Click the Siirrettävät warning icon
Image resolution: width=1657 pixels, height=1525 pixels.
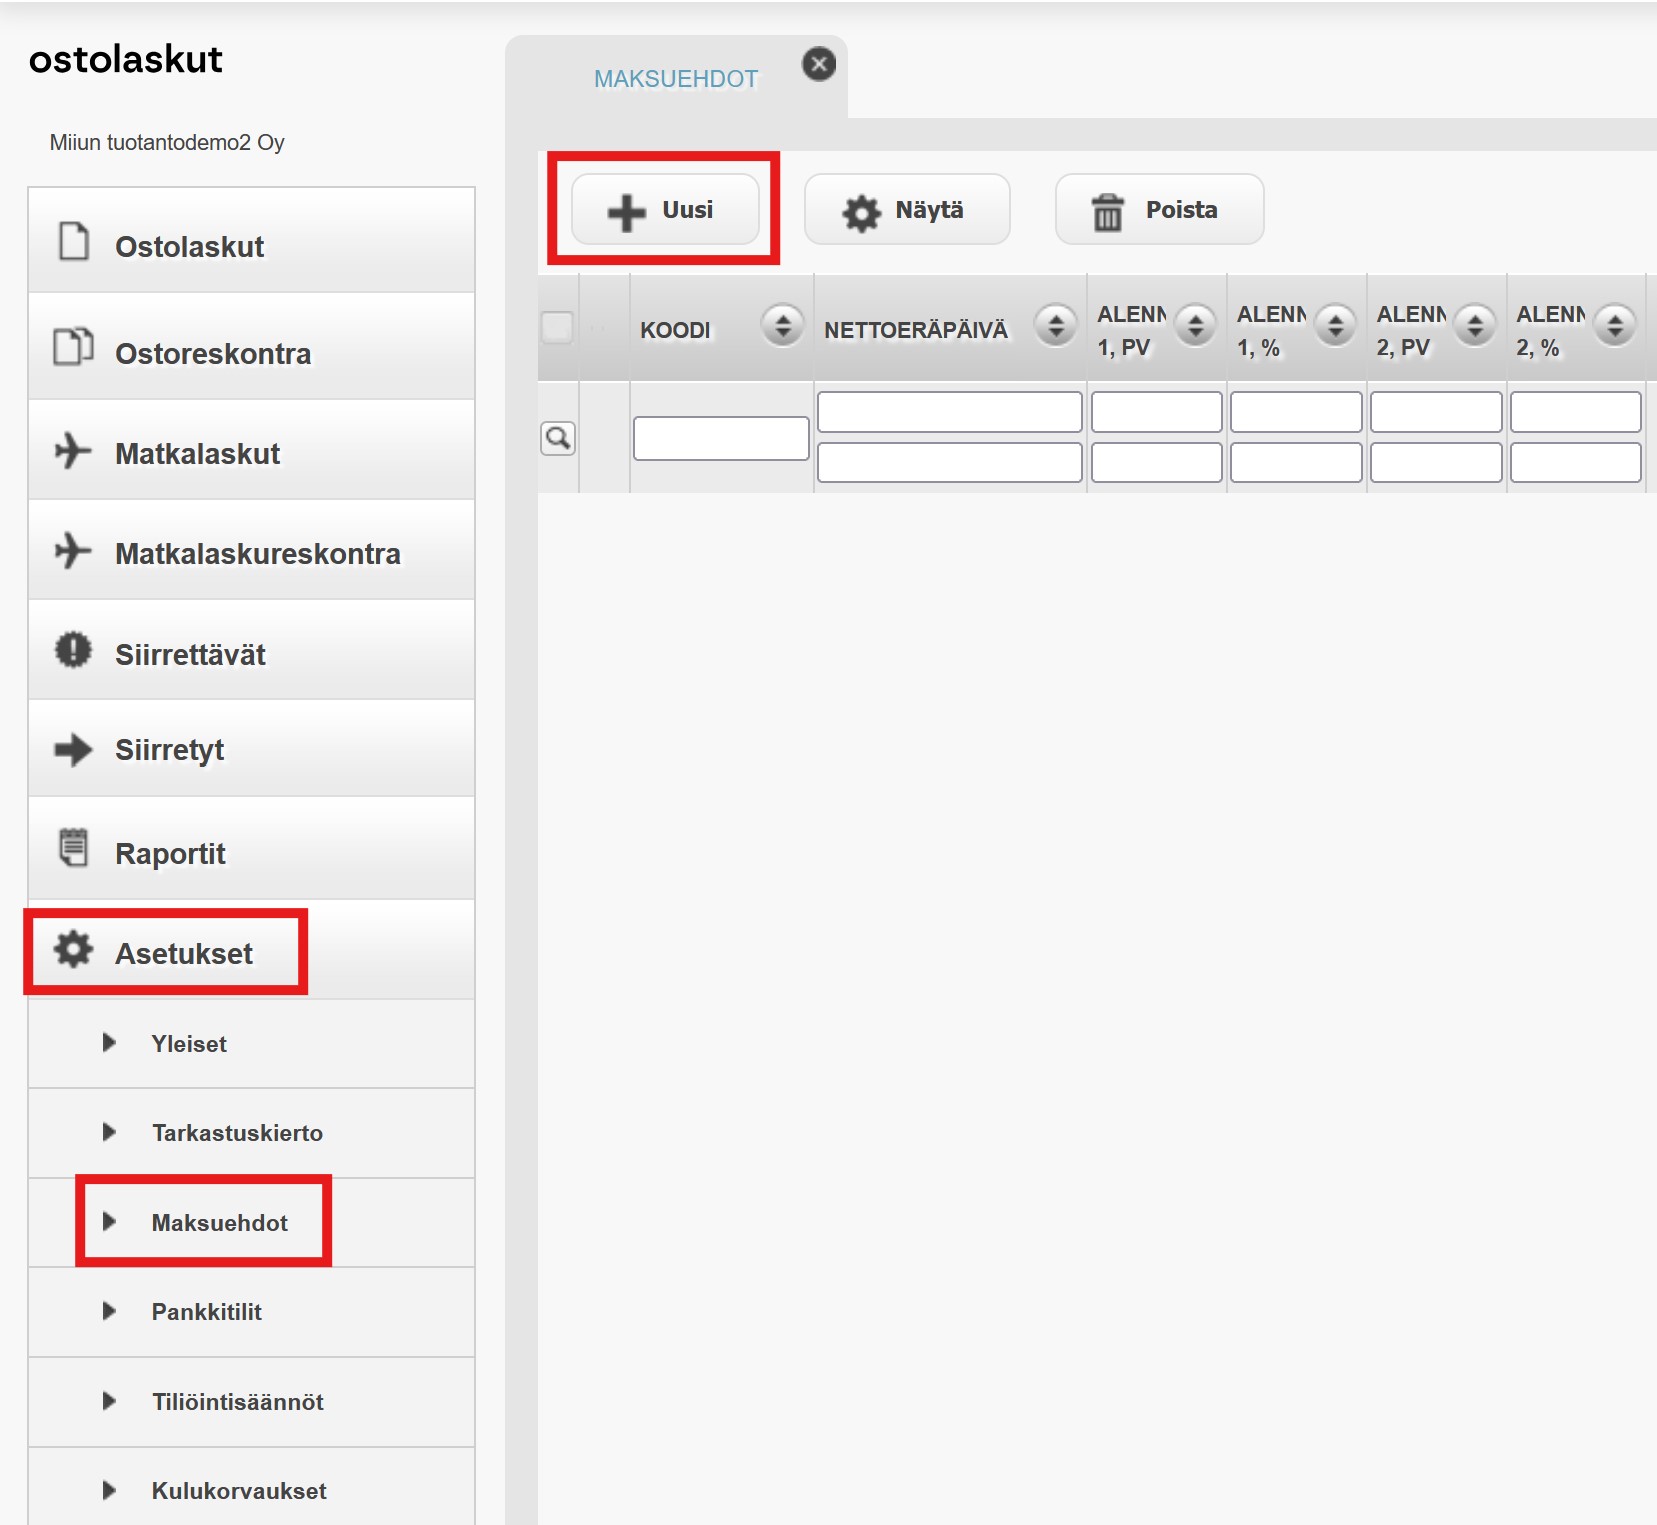point(73,650)
